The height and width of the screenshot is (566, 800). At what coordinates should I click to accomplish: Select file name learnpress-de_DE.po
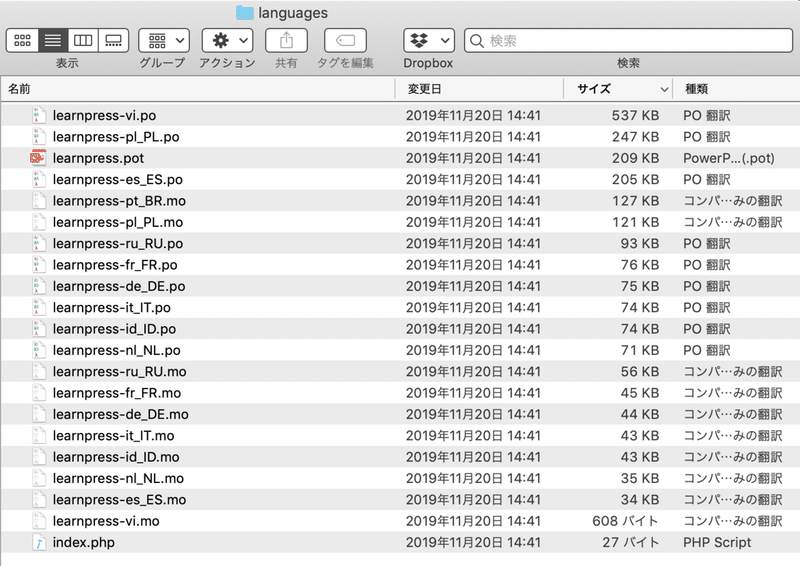point(118,286)
